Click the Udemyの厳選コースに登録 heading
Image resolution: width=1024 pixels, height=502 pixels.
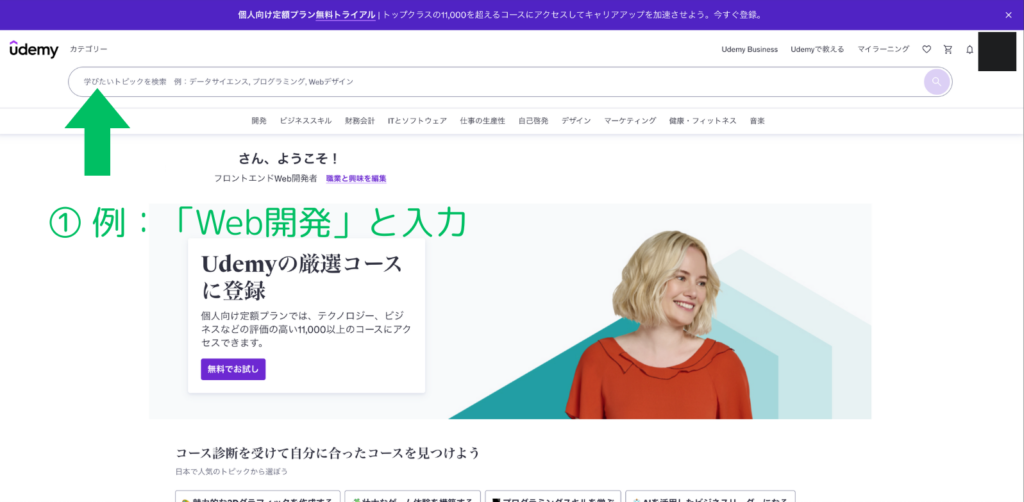click(x=302, y=276)
